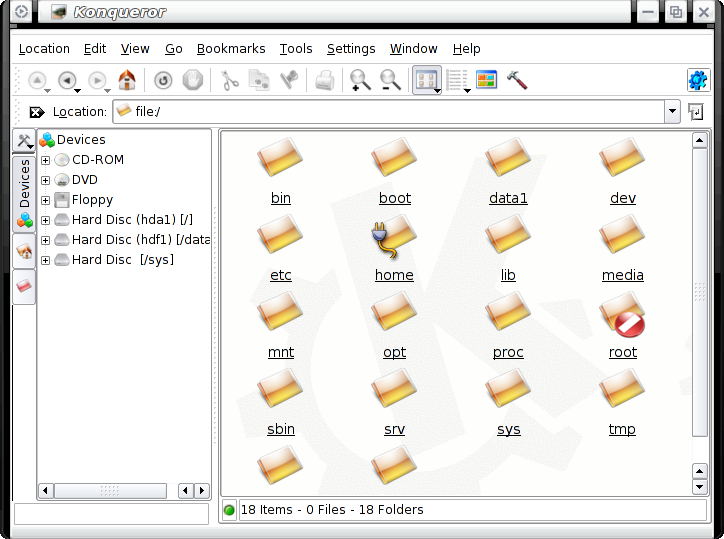Click the sidebar bottom empty text field
This screenshot has height=539, width=724.
coord(111,514)
